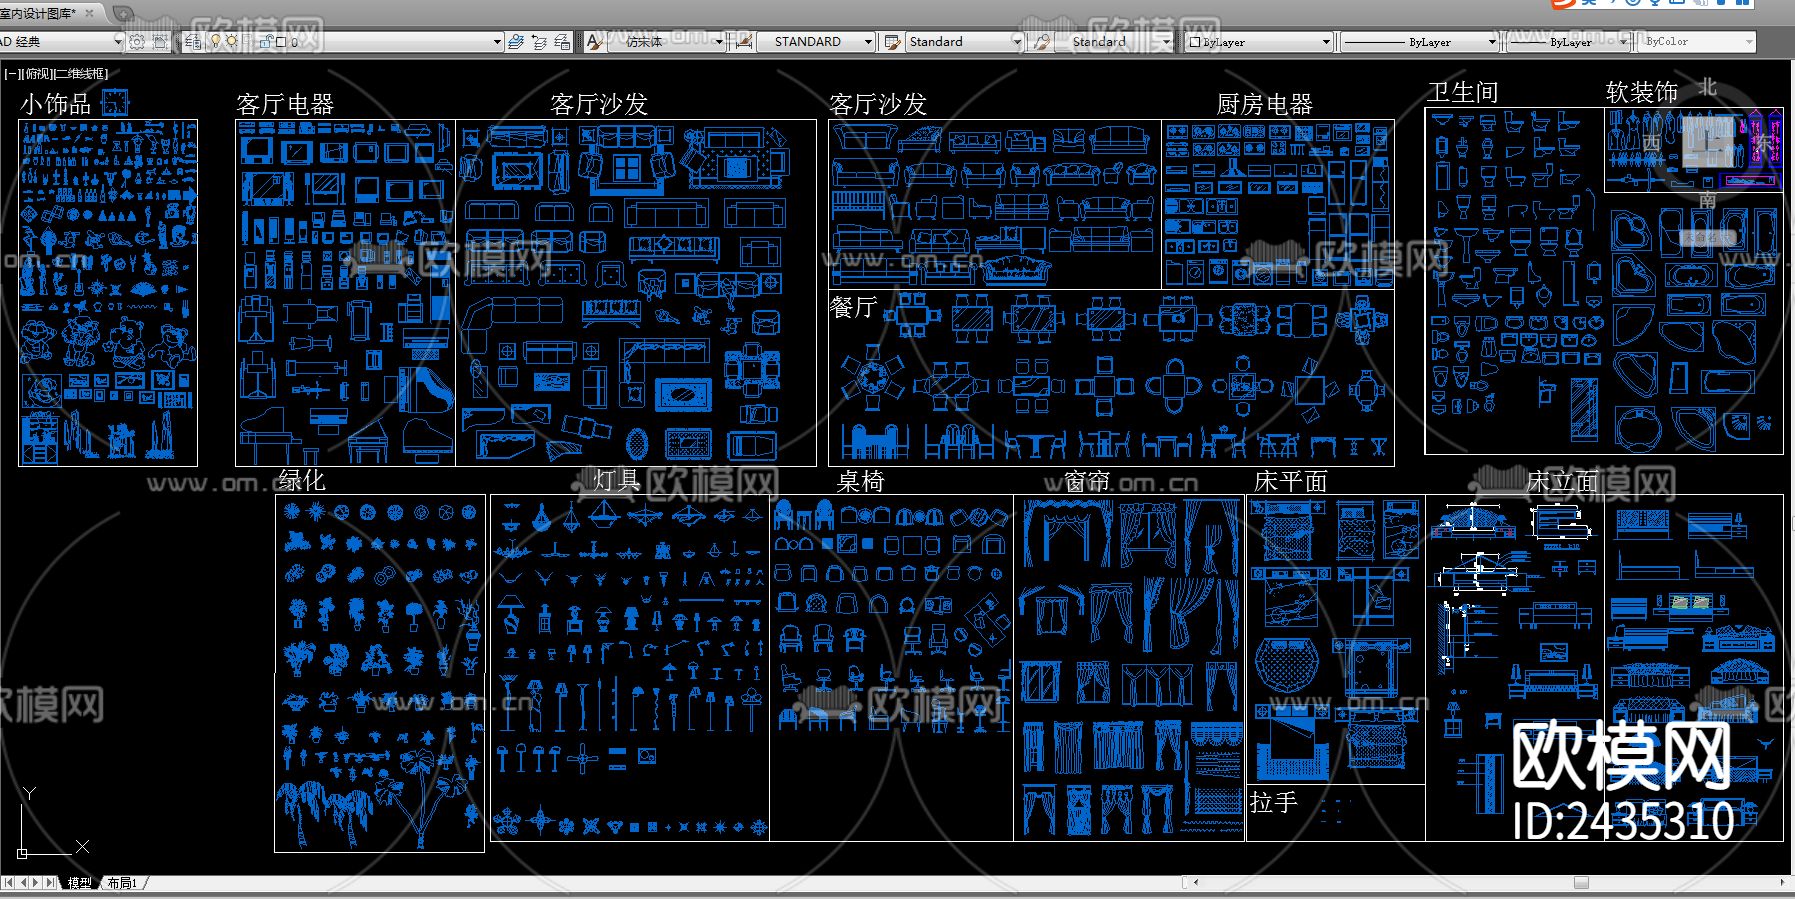The image size is (1795, 899).
Task: Select the 床立面 title text
Action: (1563, 481)
